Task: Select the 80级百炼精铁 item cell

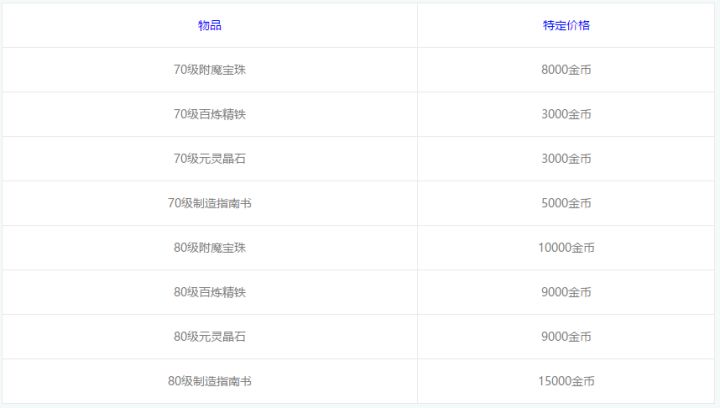Action: pyautogui.click(x=210, y=292)
